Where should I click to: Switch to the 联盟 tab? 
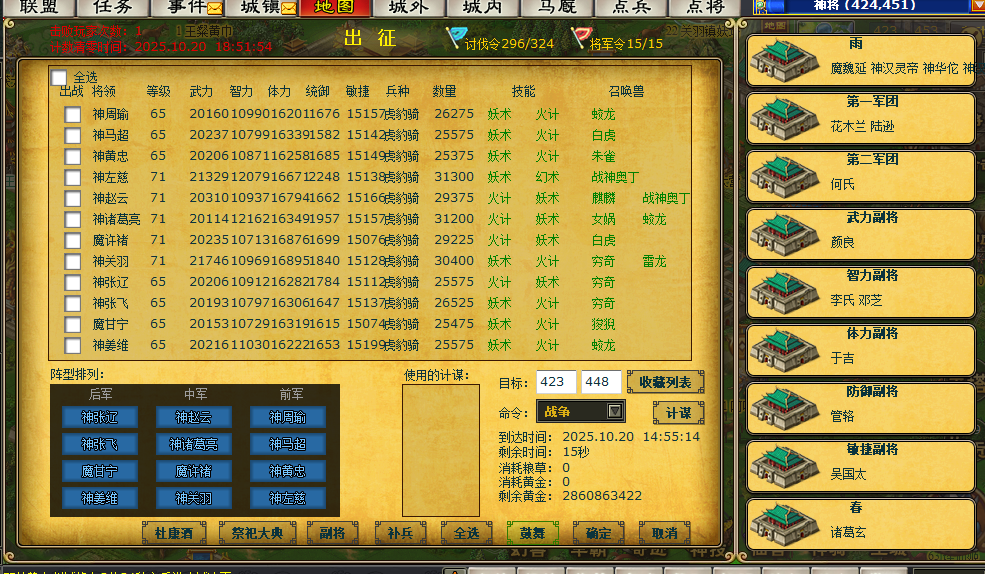(38, 7)
